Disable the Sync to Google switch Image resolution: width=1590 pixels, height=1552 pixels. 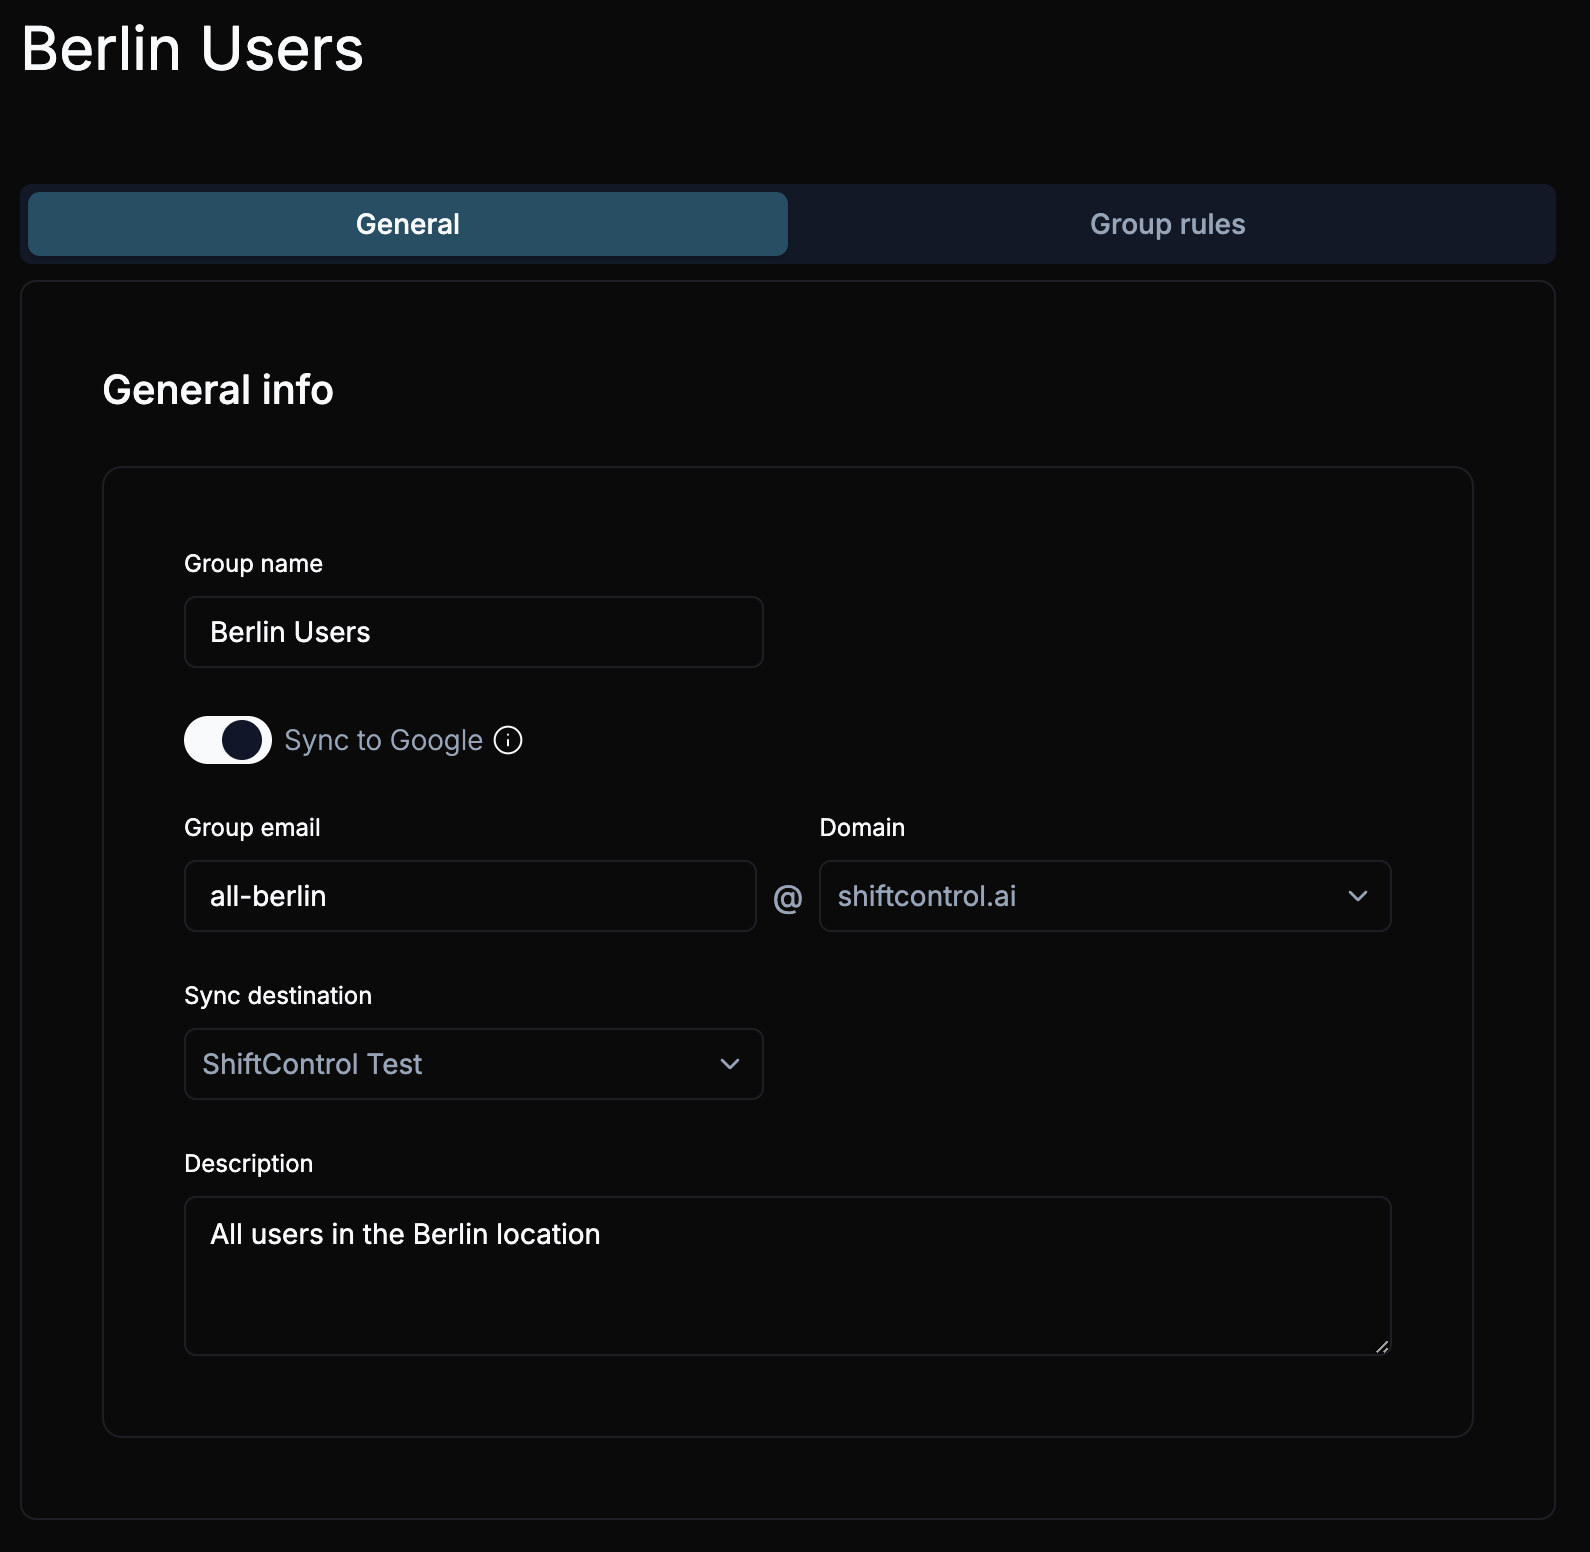pyautogui.click(x=228, y=740)
